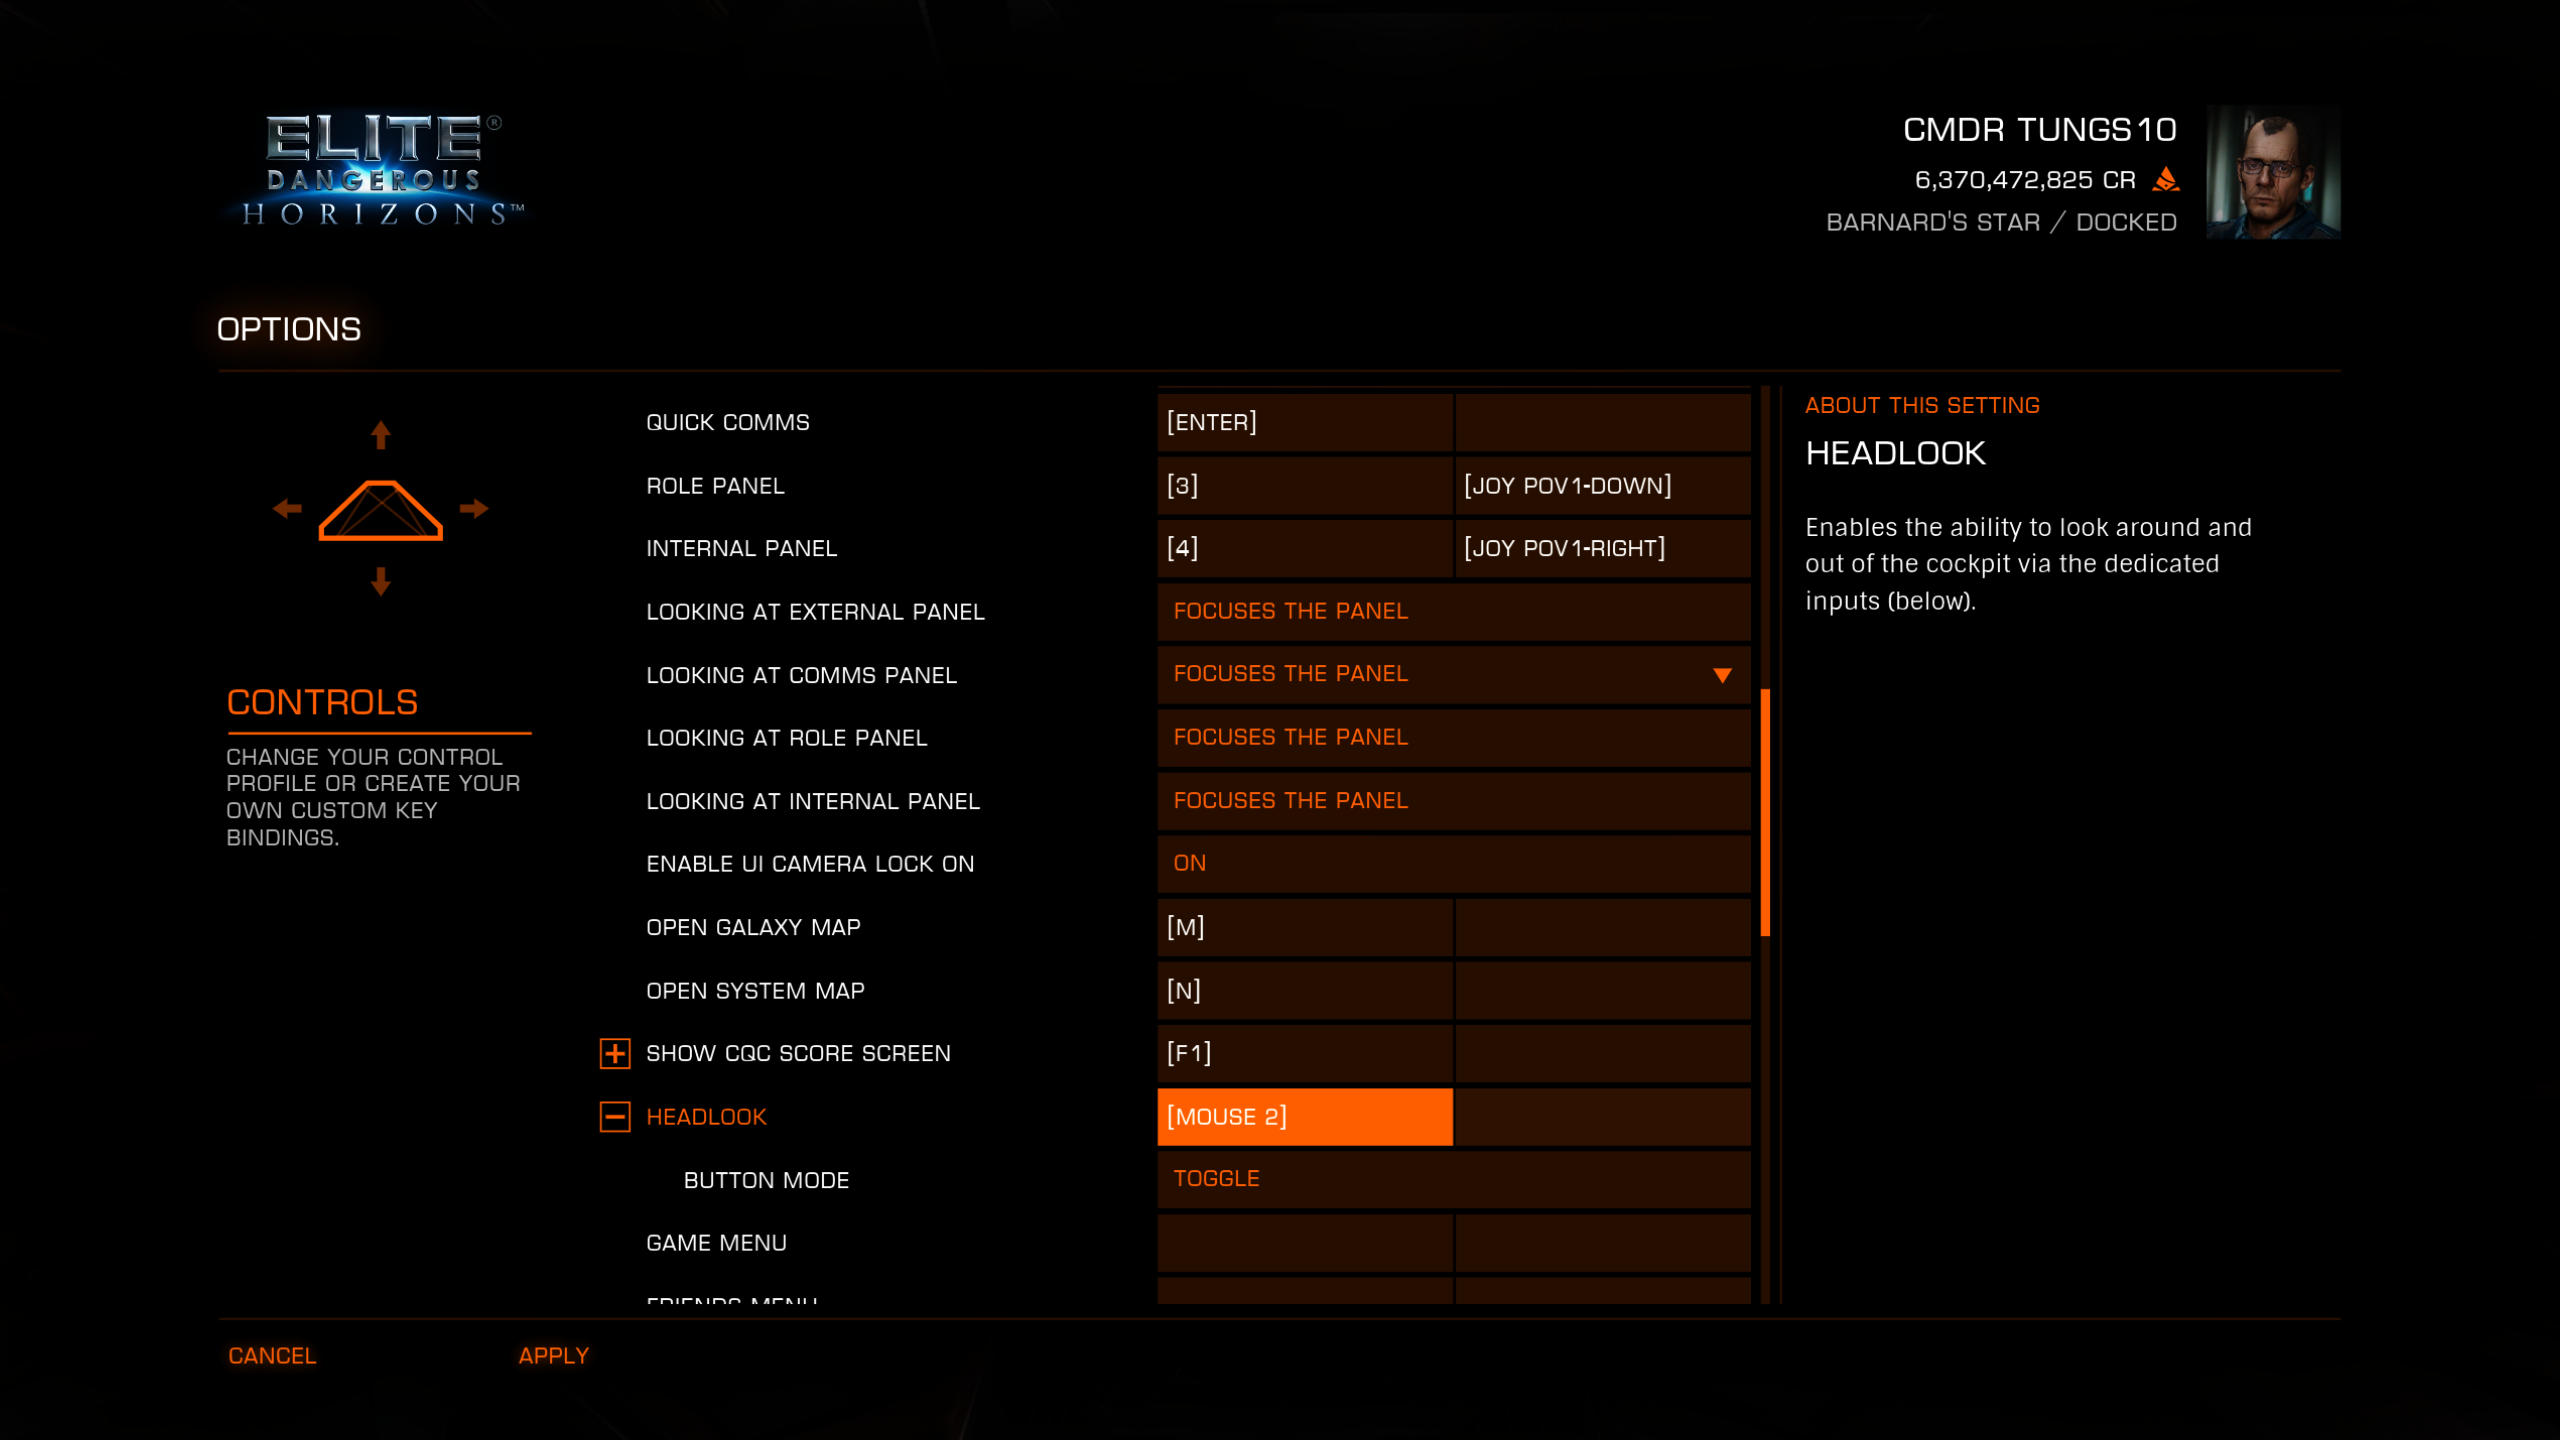Click the Game Menu row label

click(x=716, y=1243)
